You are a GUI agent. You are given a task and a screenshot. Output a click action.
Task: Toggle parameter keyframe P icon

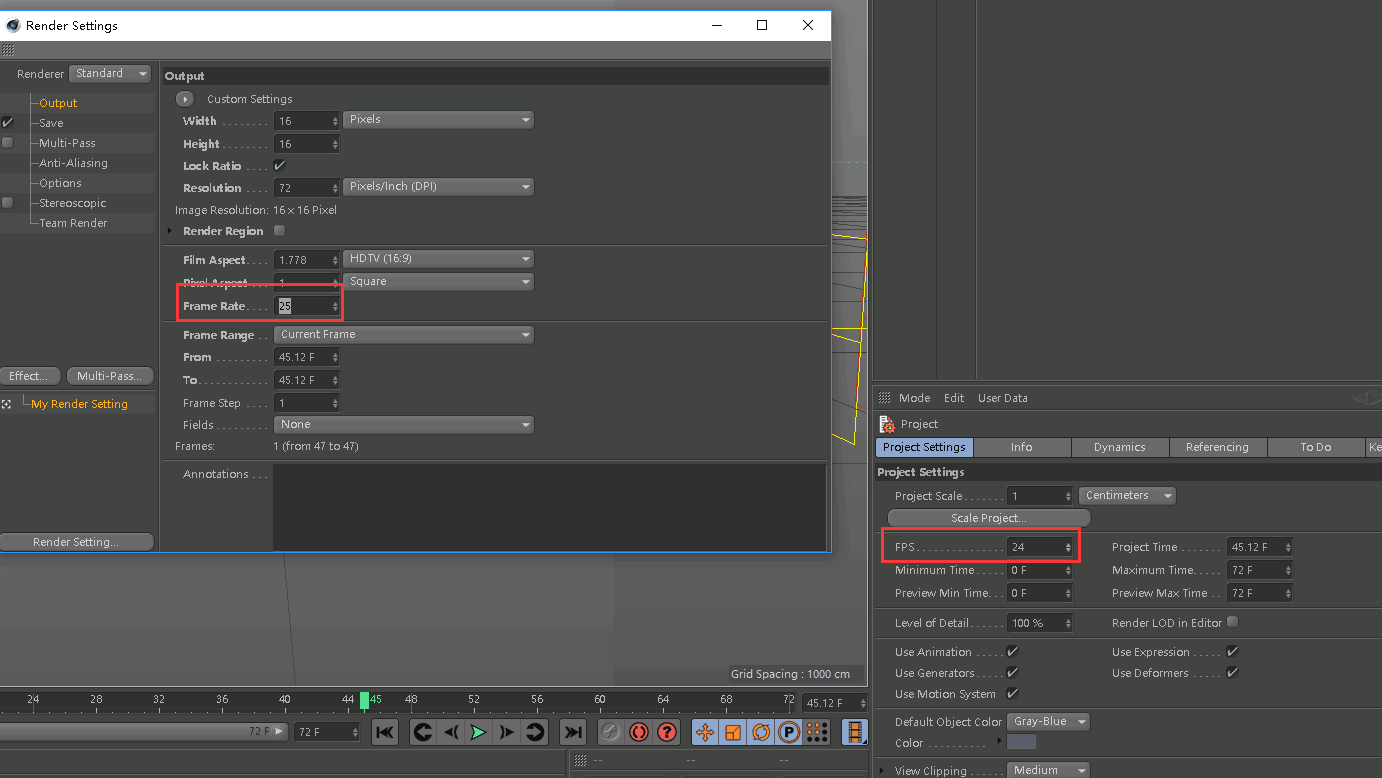pyautogui.click(x=789, y=732)
